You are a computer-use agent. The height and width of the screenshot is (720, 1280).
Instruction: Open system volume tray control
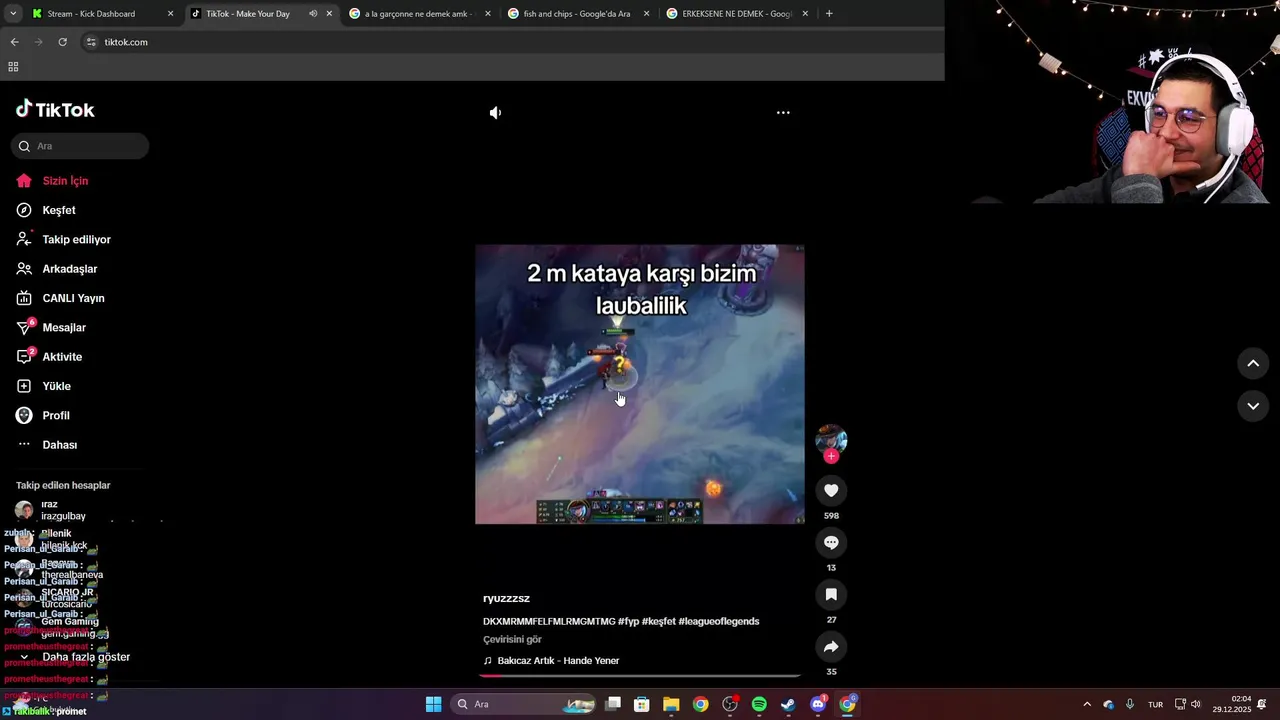(1196, 704)
